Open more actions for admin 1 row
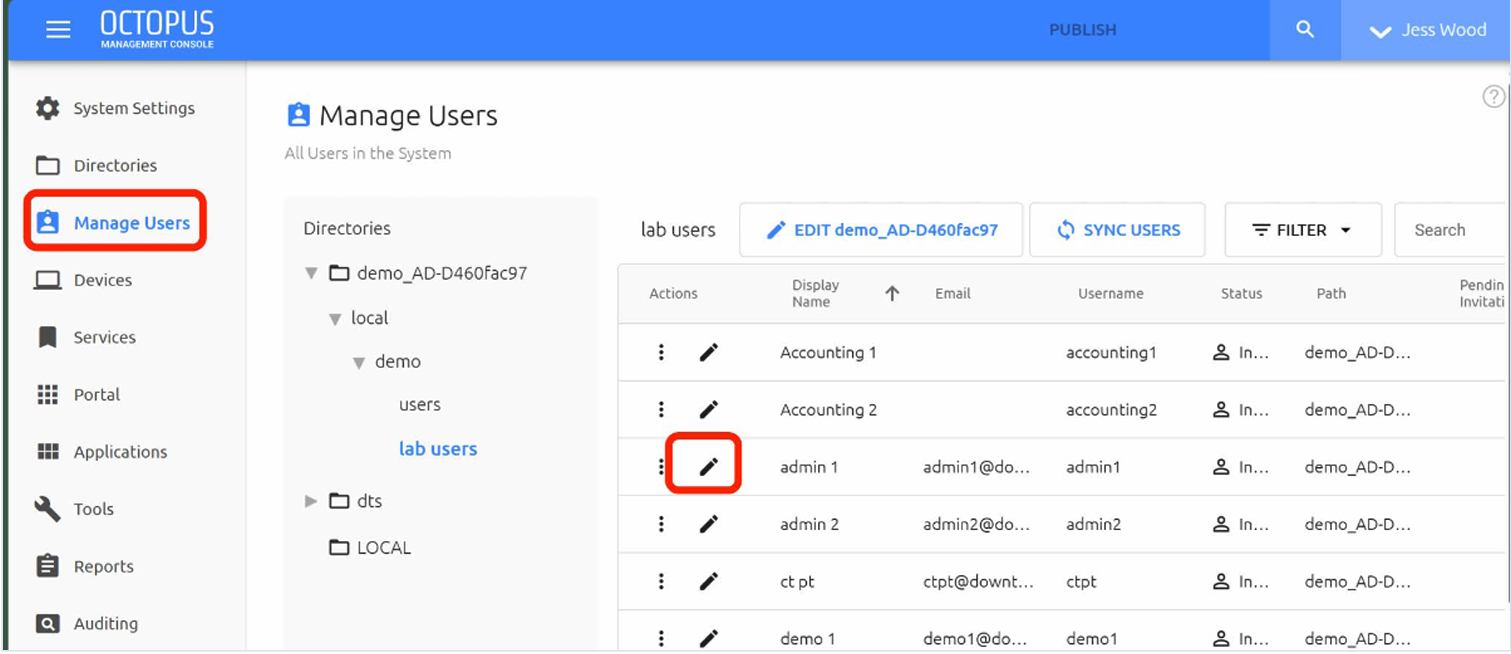The width and height of the screenshot is (1511, 654). pos(661,466)
